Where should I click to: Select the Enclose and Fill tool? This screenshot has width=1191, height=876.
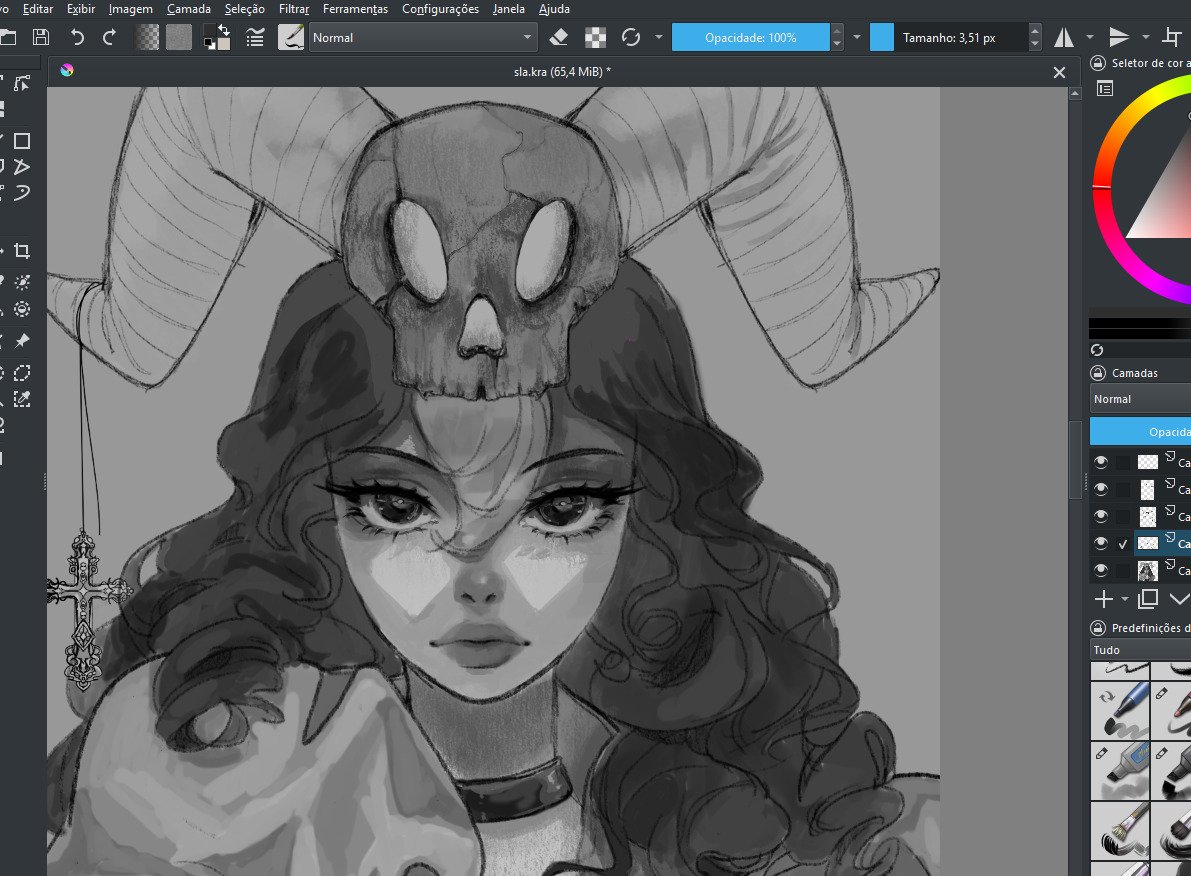click(x=22, y=309)
